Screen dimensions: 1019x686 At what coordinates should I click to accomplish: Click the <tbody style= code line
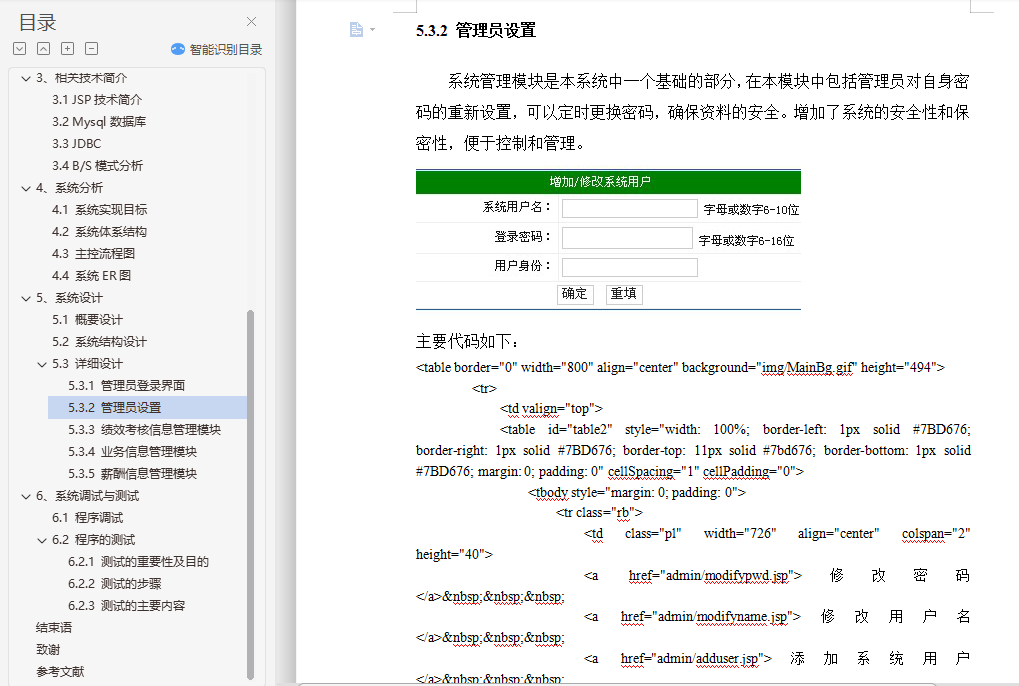[638, 492]
